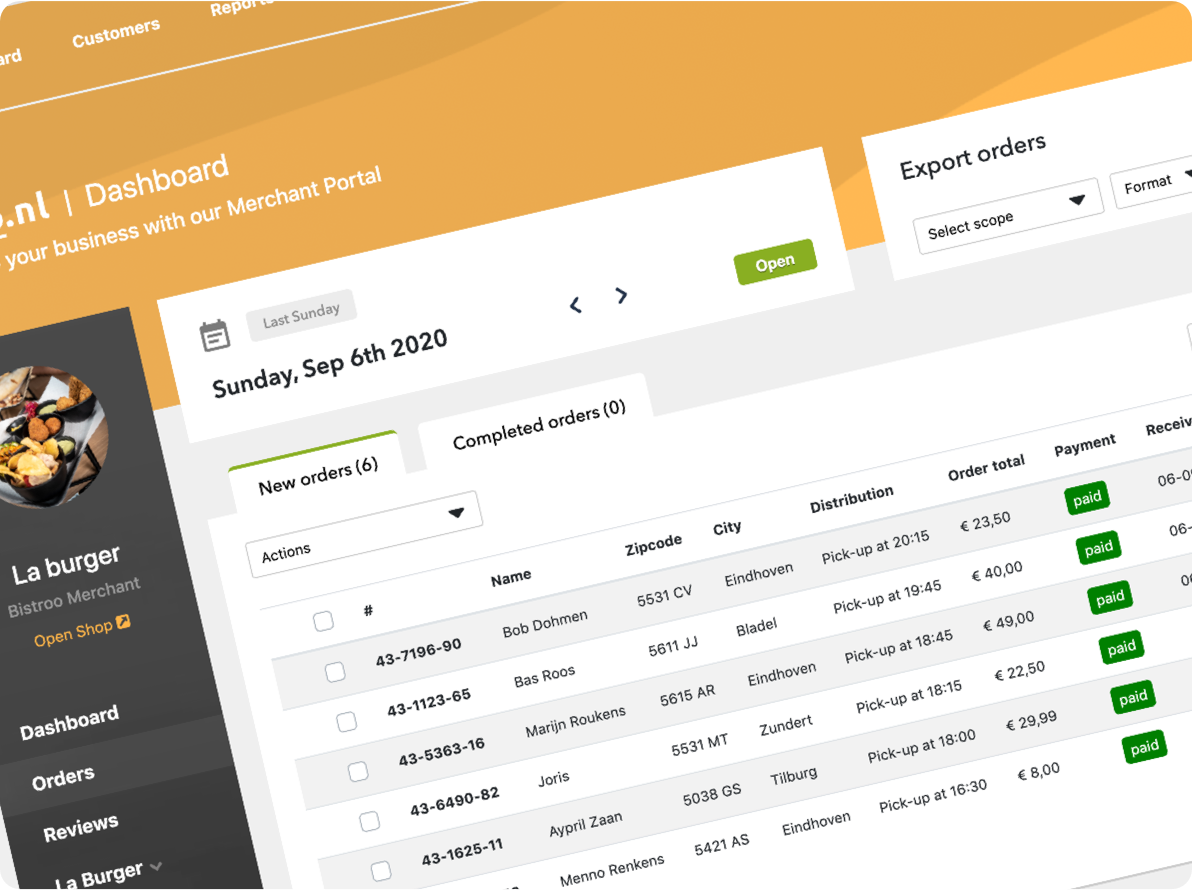Click the city Tilburg
Screen dimensions: 1192x890
(x=794, y=777)
